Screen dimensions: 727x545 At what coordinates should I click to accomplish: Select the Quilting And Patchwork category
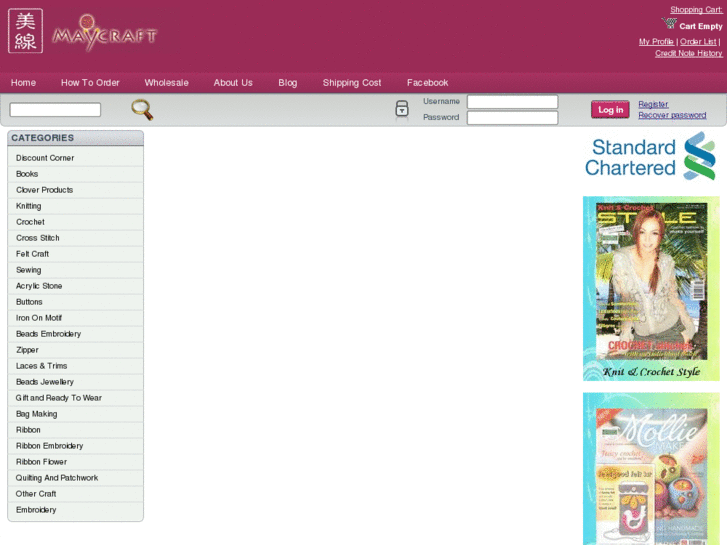(x=76, y=478)
